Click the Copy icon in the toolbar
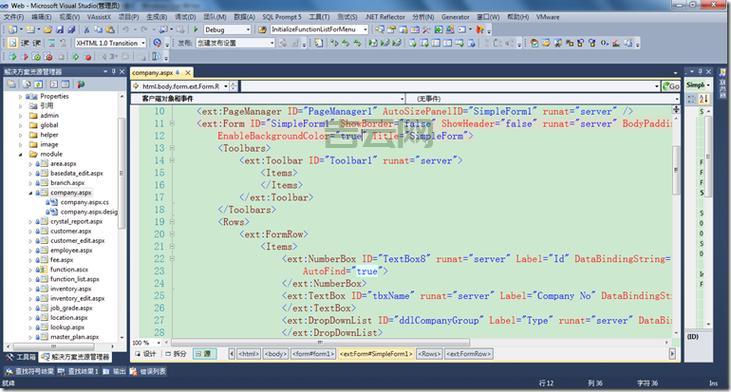Screen dimensions: 731x392 tap(98, 29)
